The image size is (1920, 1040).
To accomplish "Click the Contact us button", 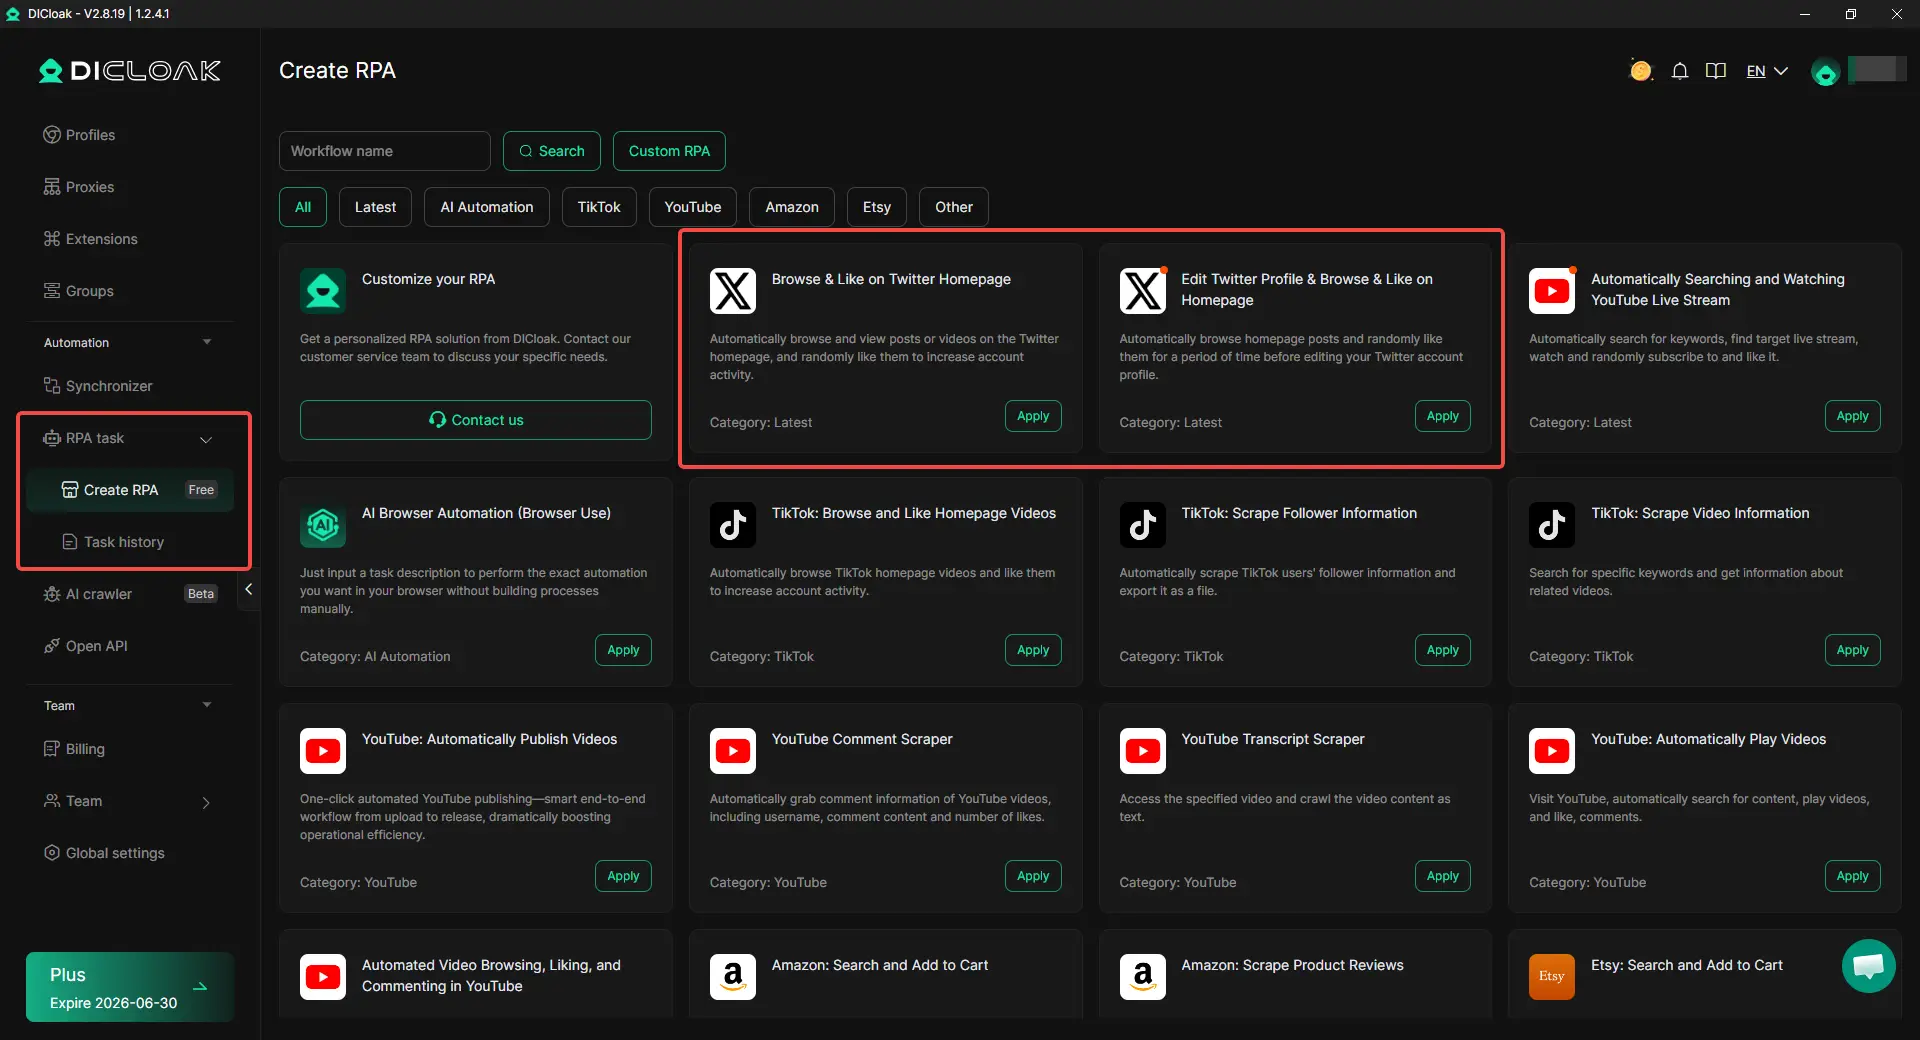I will (x=475, y=420).
